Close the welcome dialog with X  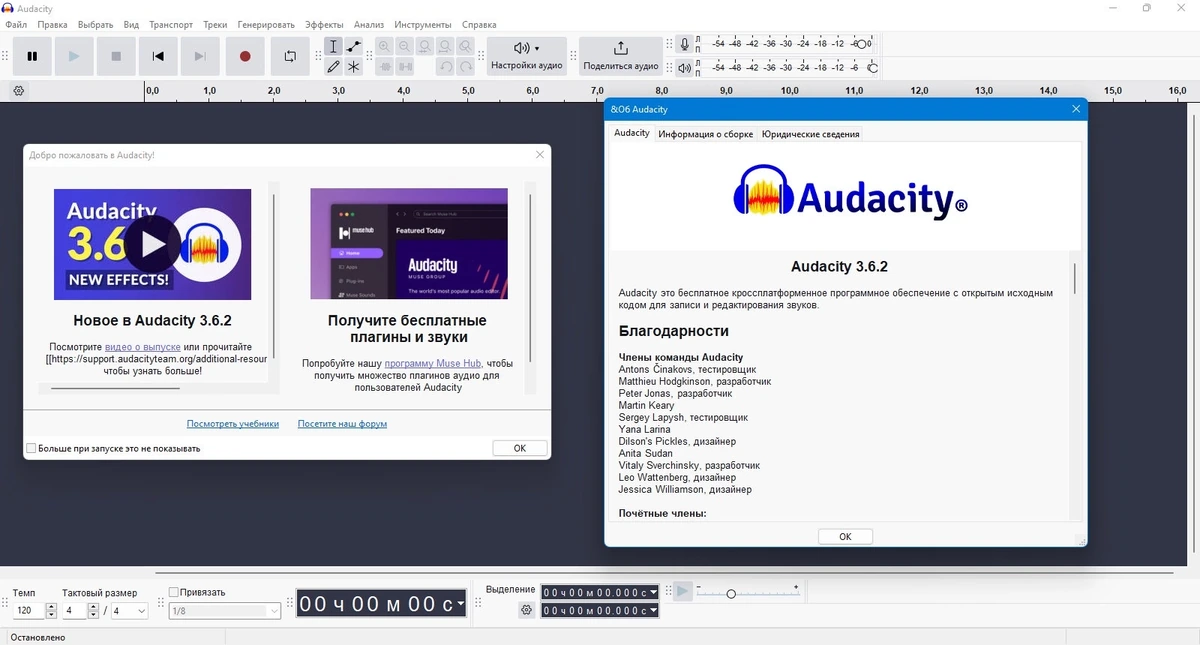click(540, 155)
